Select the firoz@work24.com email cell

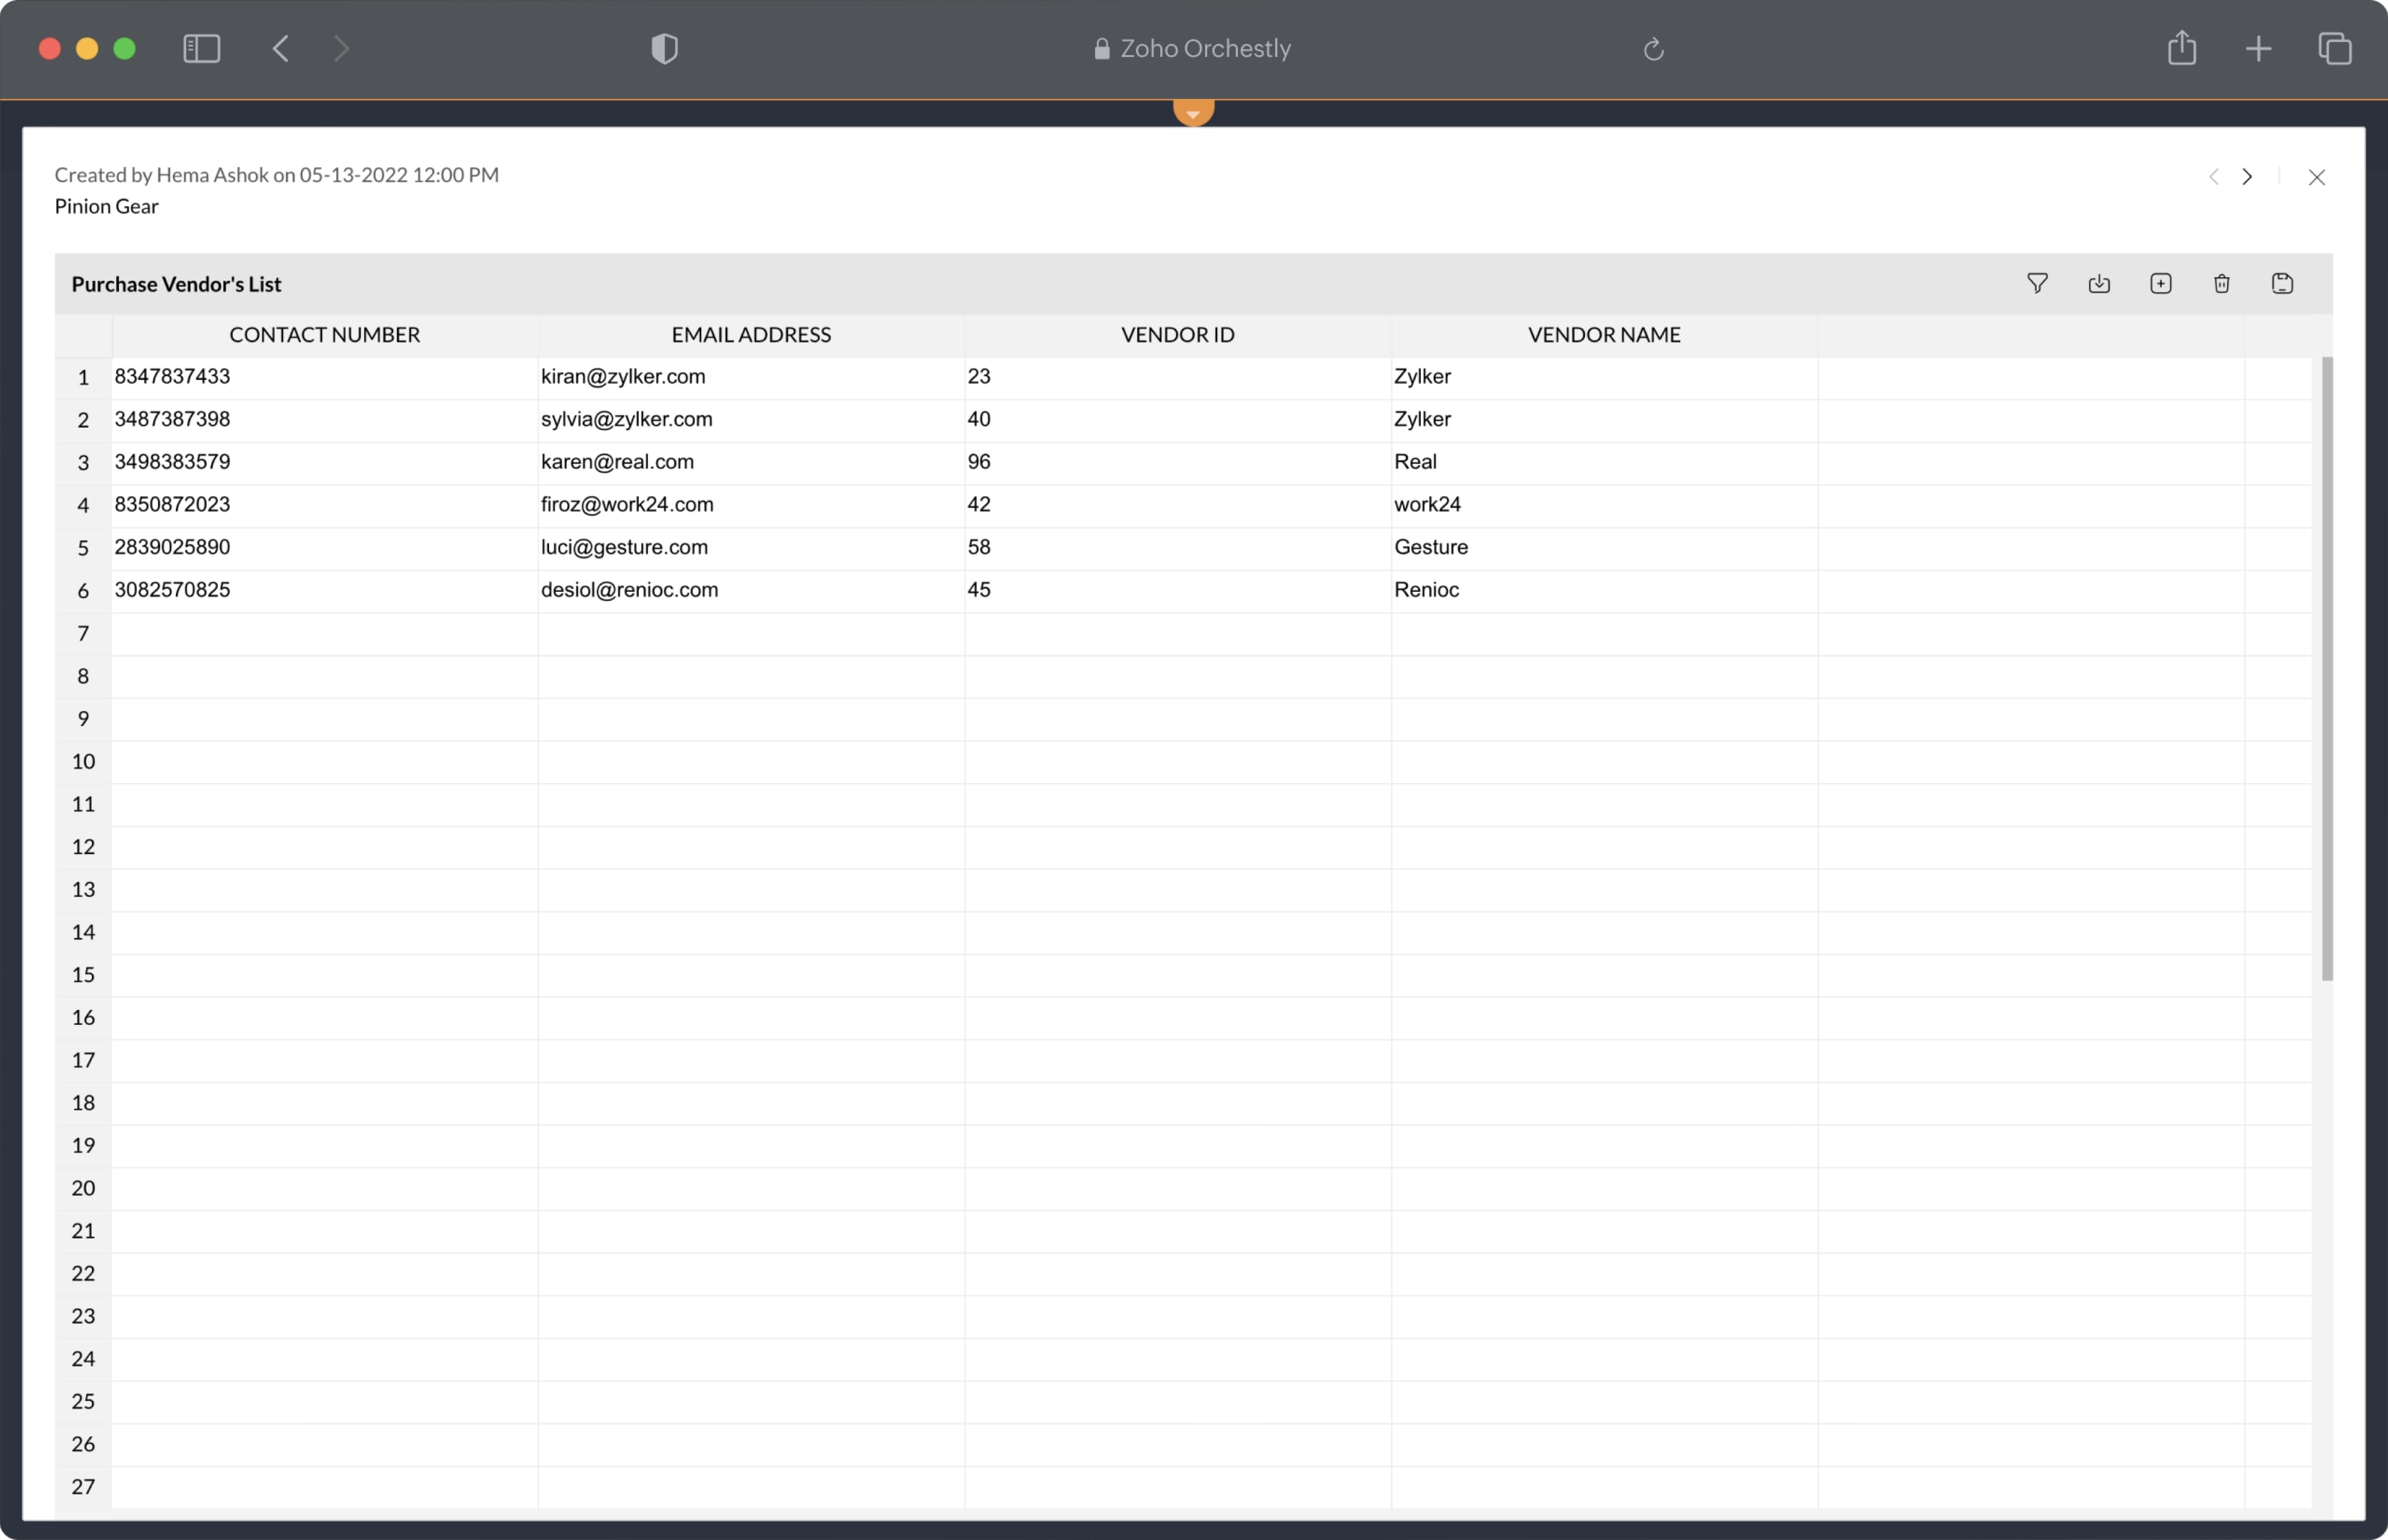tap(751, 505)
